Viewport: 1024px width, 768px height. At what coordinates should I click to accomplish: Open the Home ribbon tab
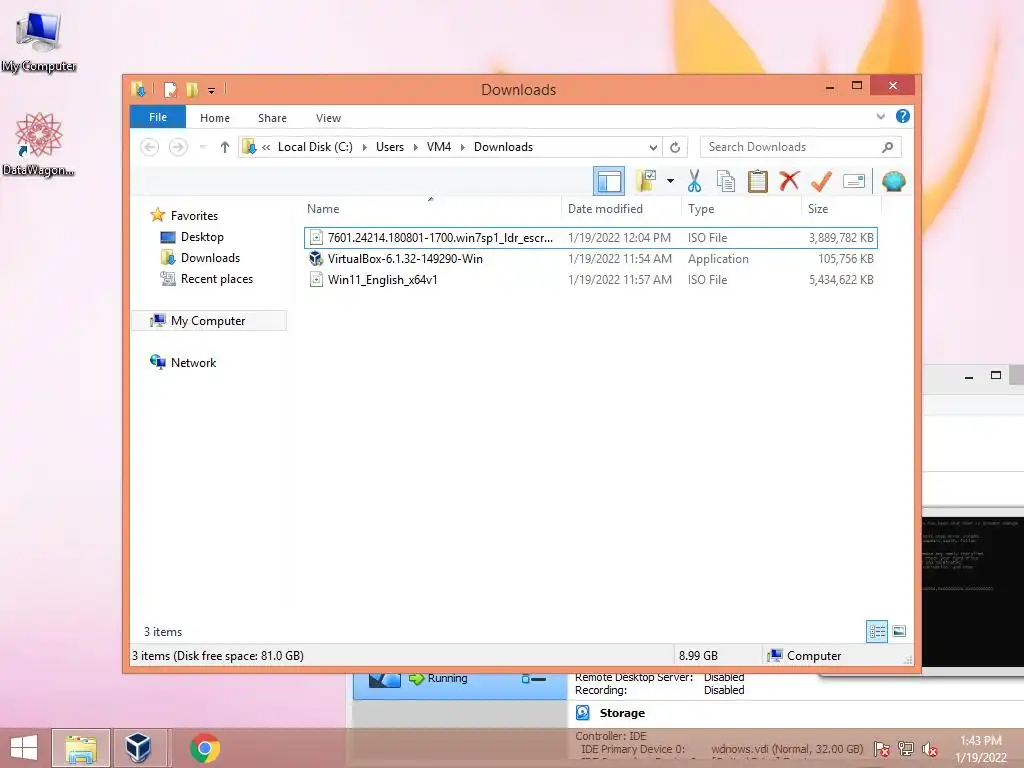tap(215, 118)
